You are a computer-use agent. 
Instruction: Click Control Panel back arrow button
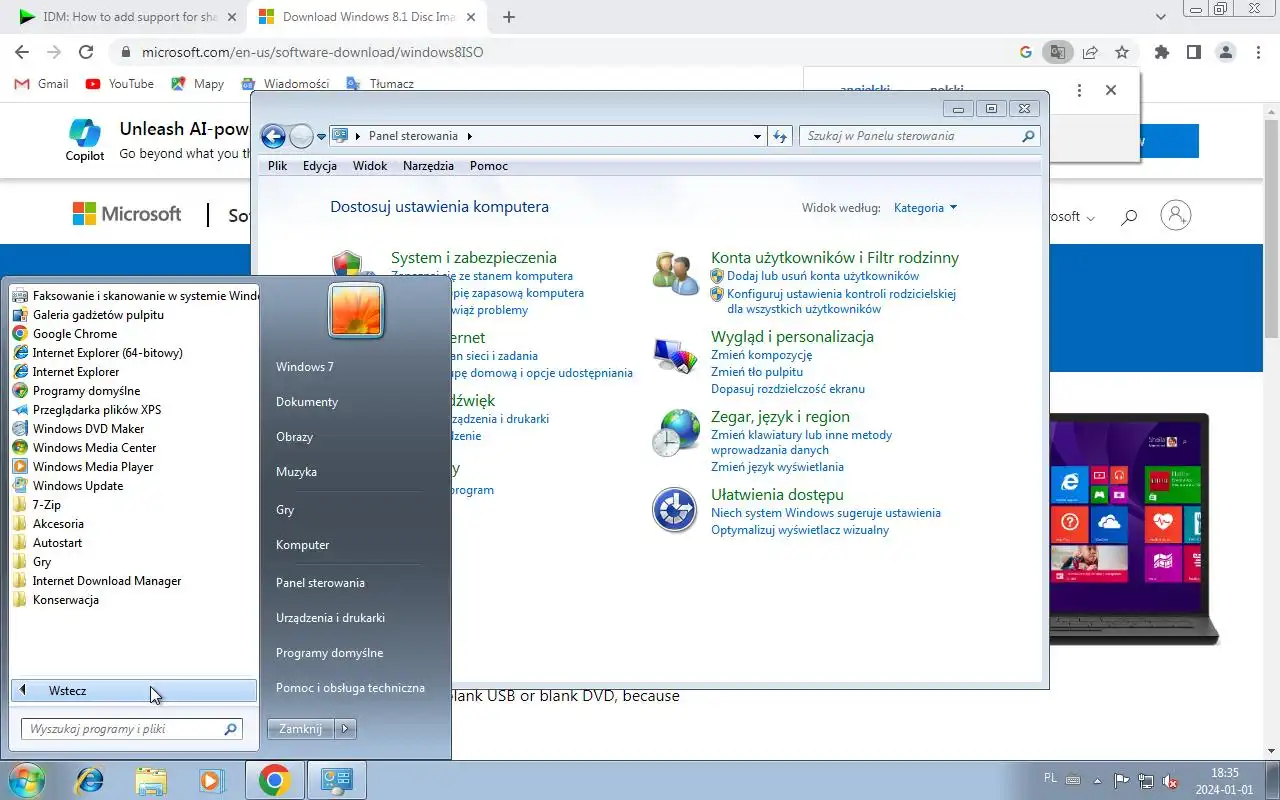[273, 136]
